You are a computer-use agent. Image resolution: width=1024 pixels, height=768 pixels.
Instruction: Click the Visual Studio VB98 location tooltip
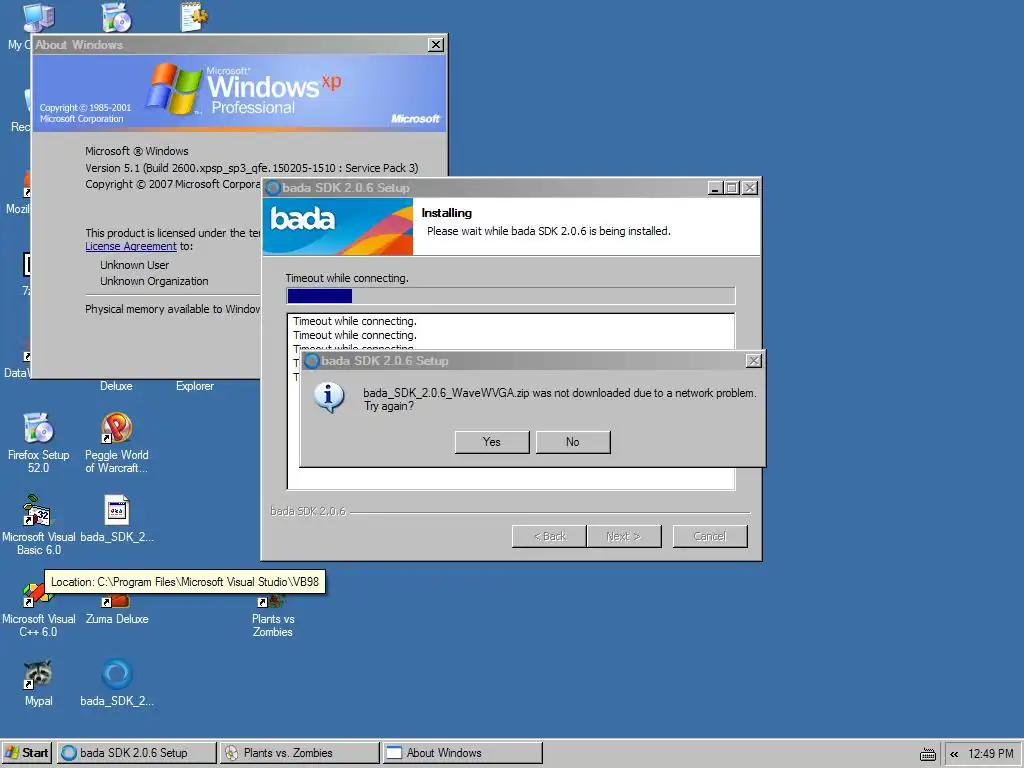185,582
